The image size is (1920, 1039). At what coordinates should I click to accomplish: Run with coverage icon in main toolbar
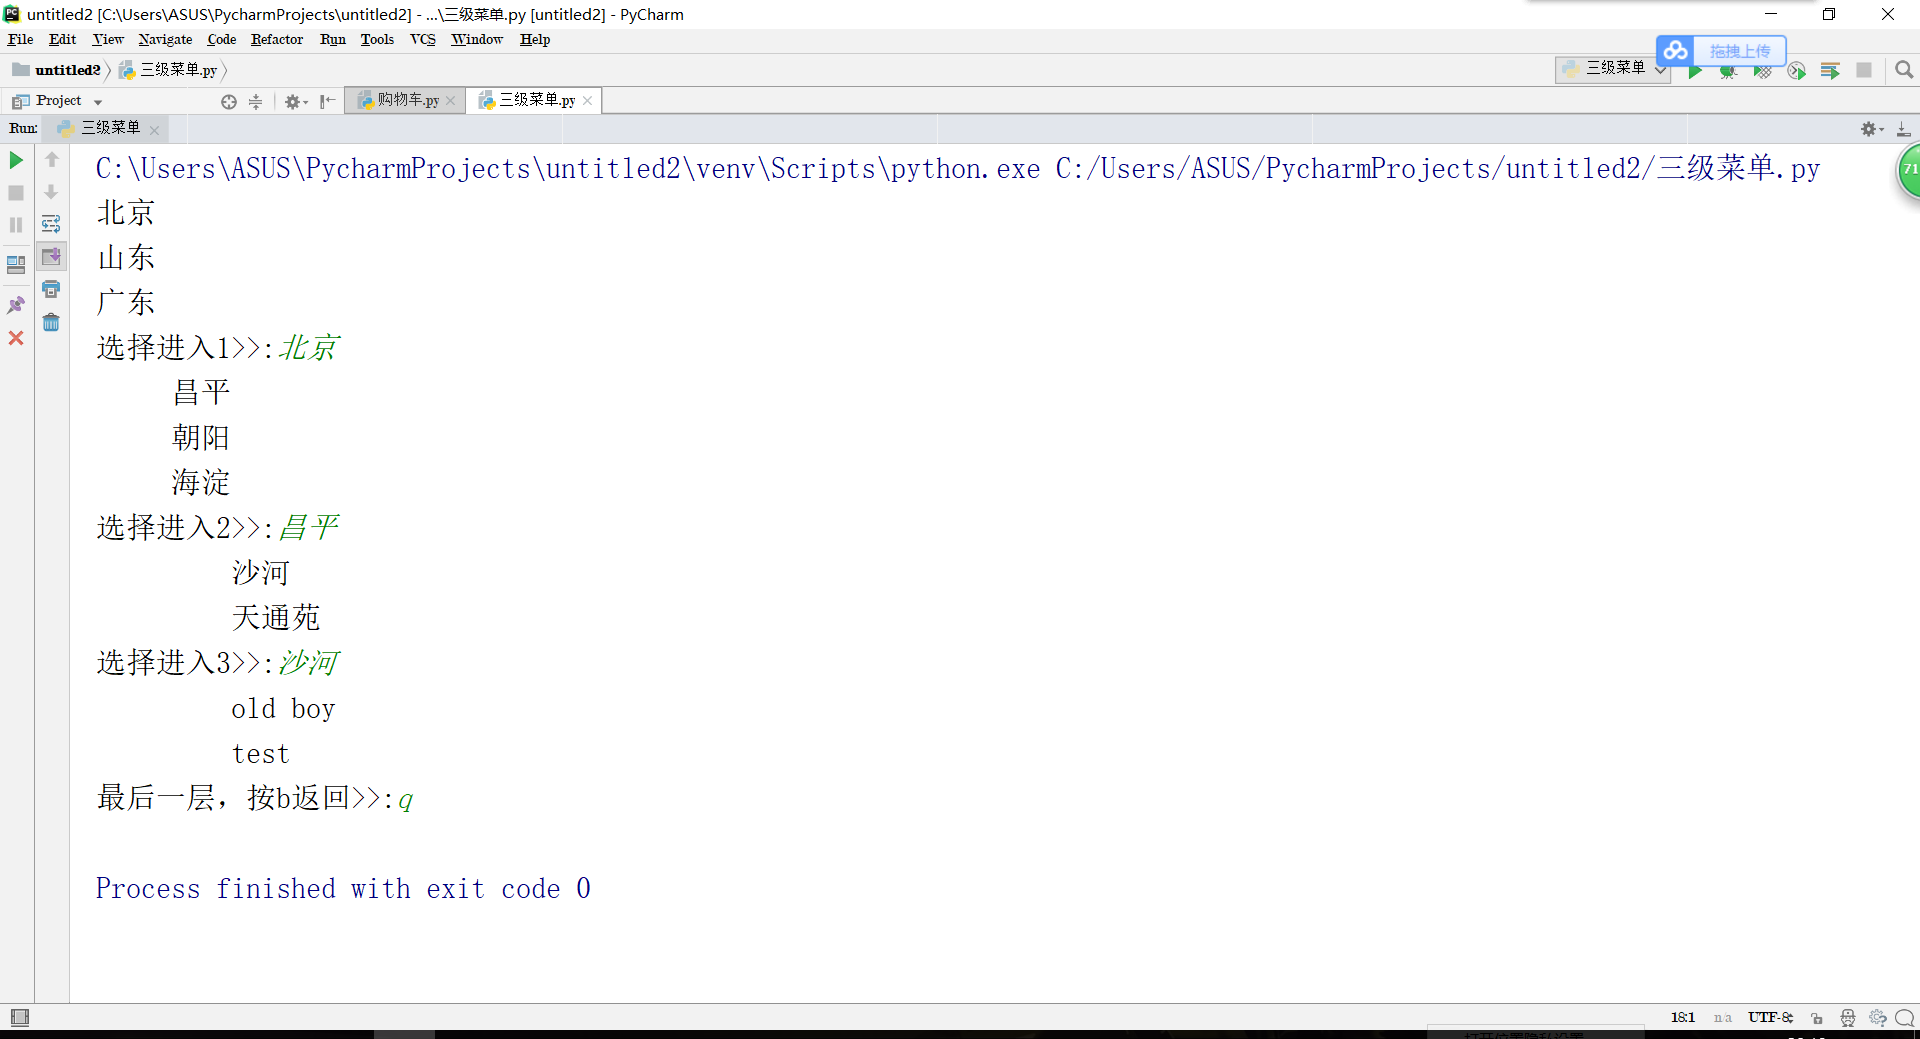[1762, 71]
